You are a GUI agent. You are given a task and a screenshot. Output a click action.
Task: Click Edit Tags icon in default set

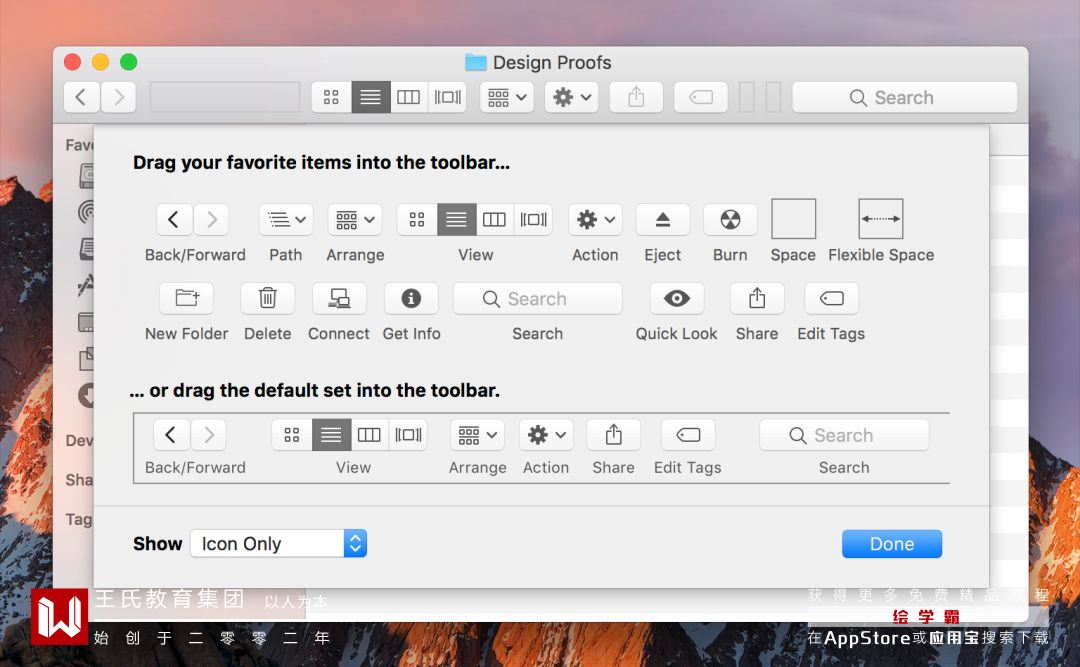point(688,435)
